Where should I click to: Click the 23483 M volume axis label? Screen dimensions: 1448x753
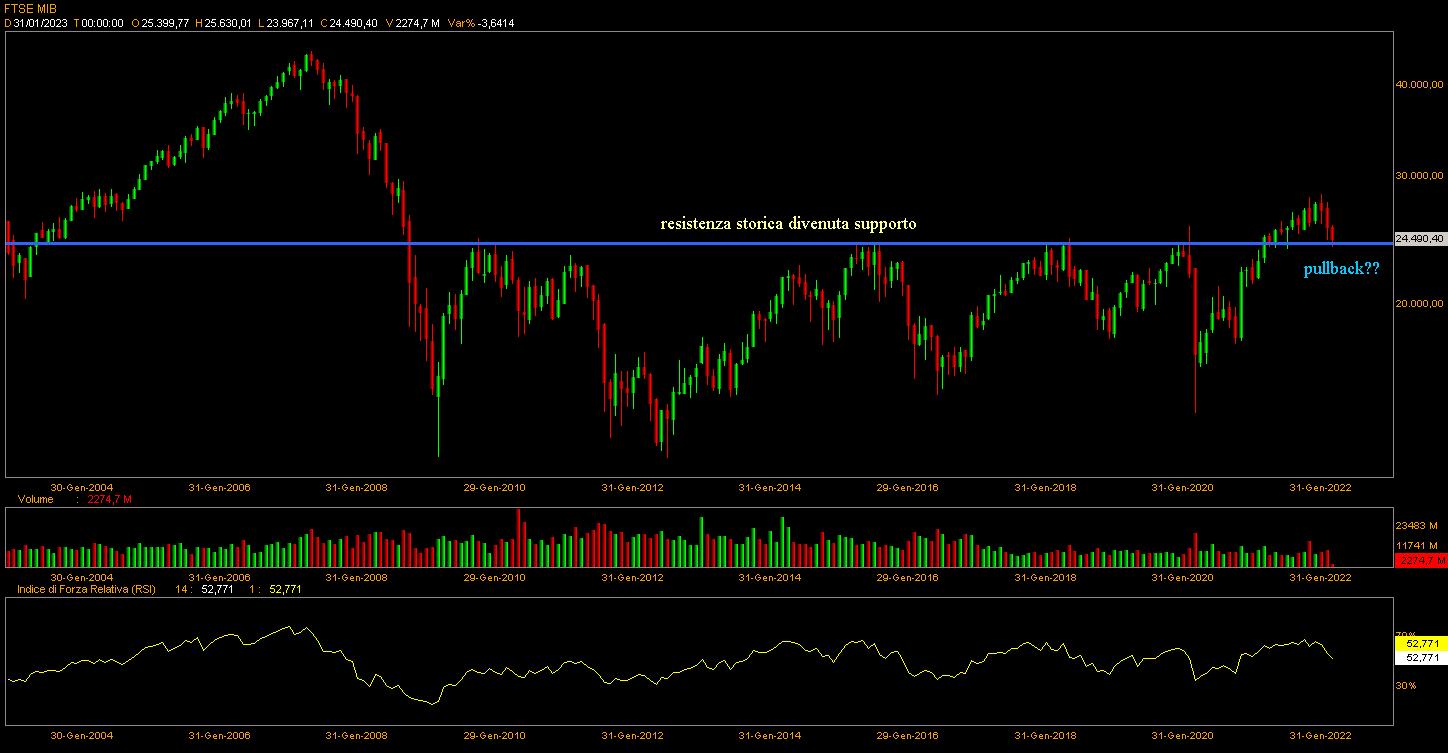click(1416, 525)
